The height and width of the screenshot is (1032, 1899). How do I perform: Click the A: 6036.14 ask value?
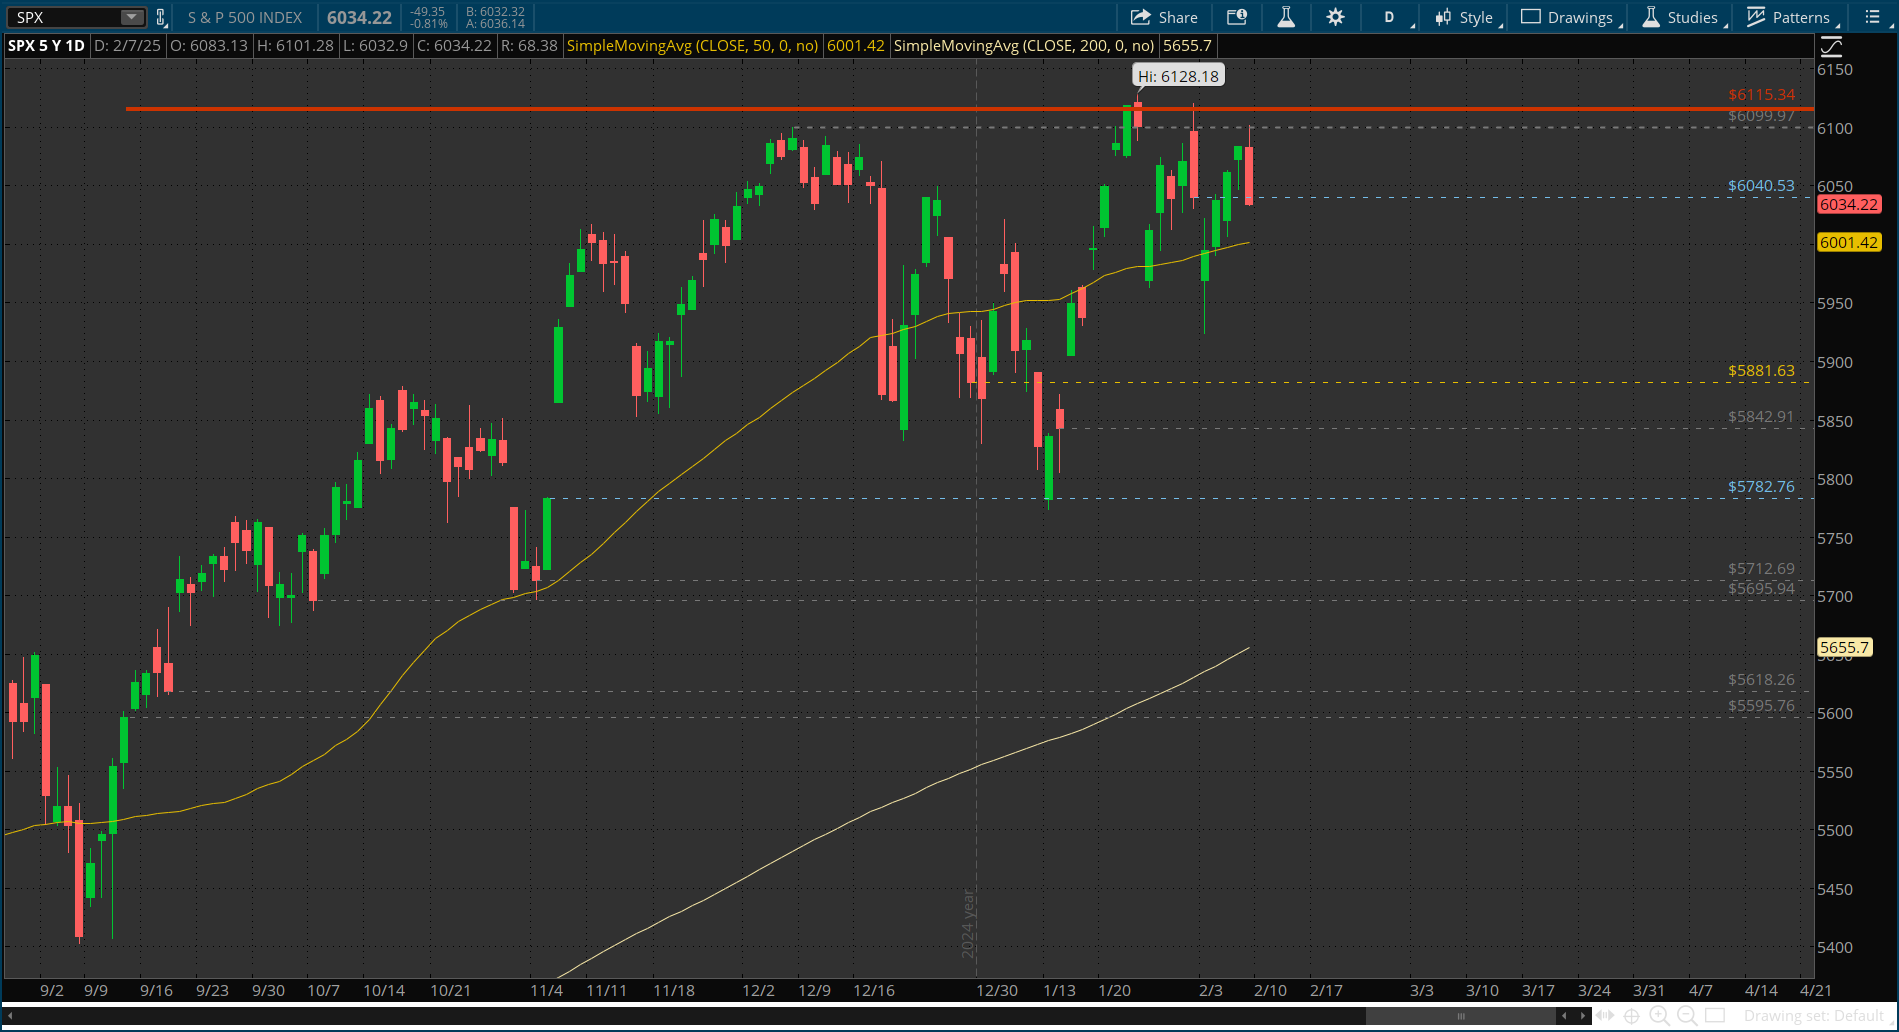[x=495, y=23]
